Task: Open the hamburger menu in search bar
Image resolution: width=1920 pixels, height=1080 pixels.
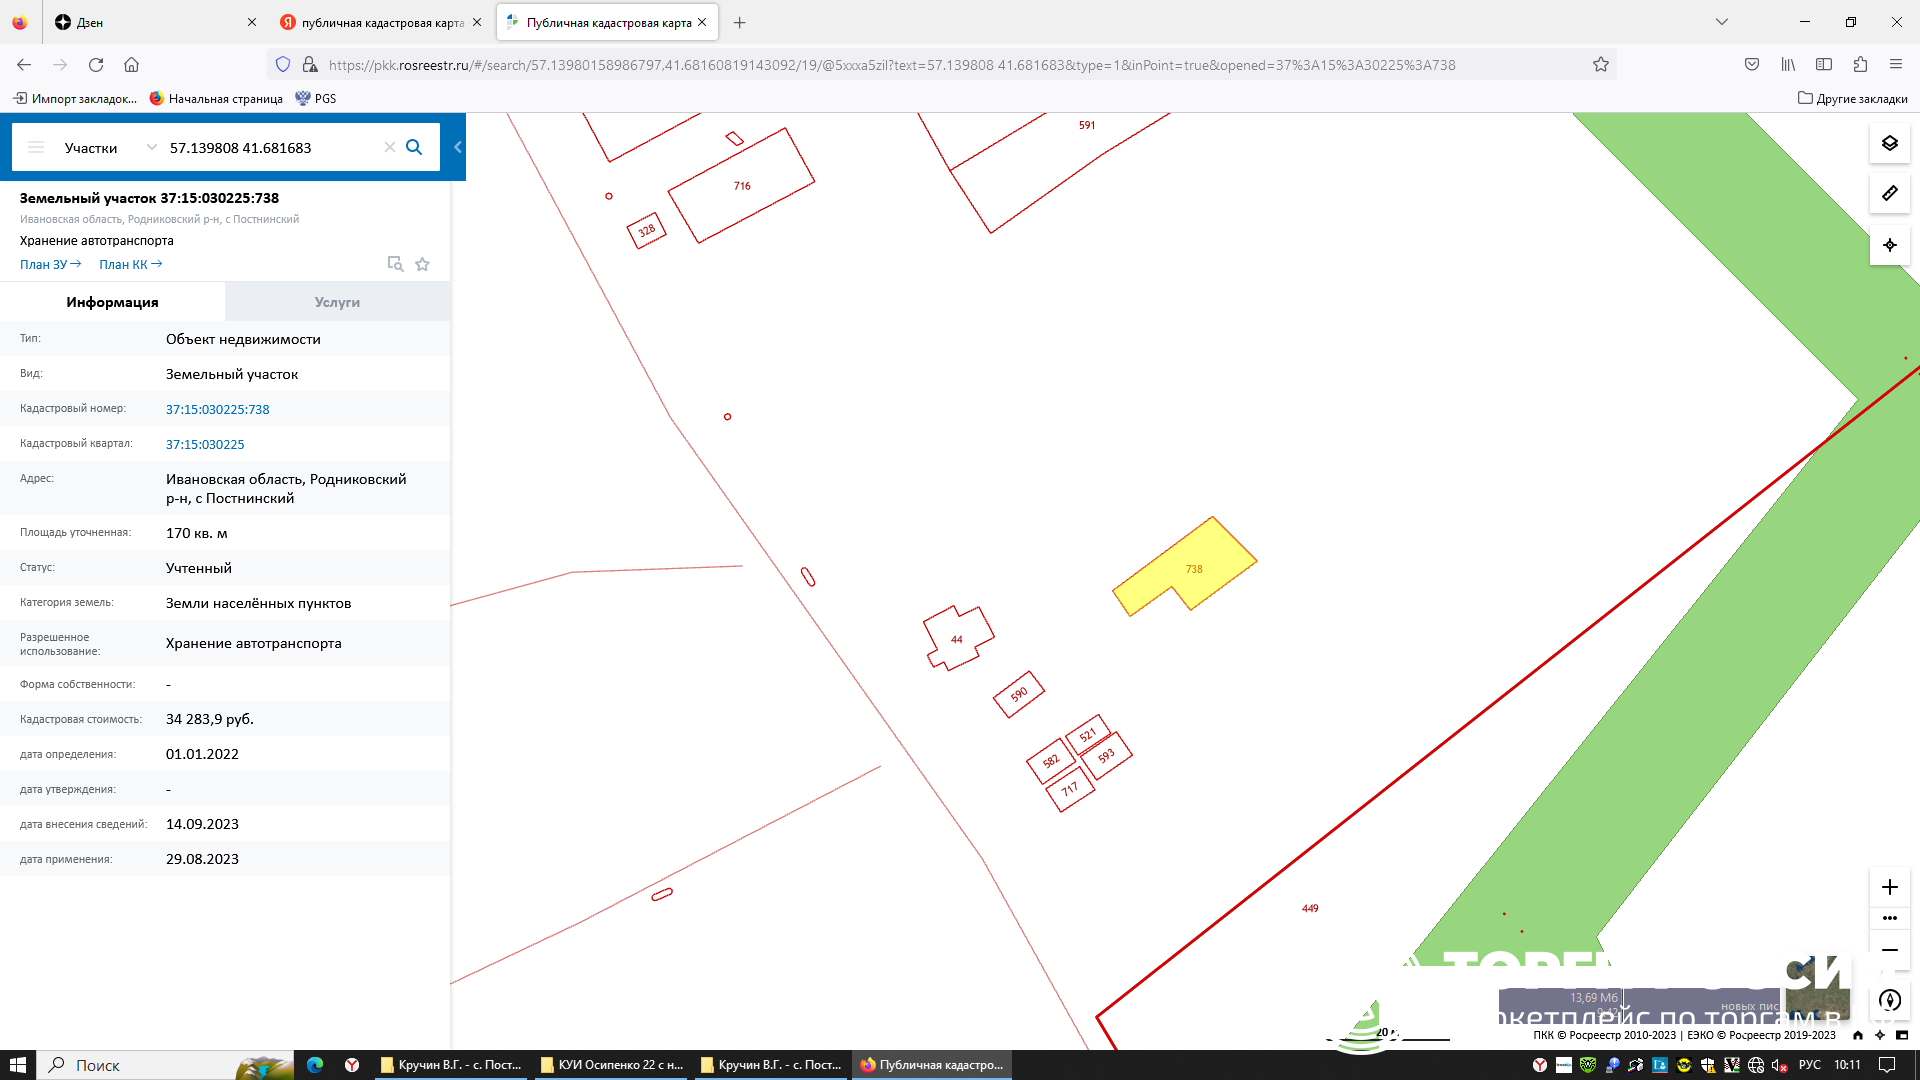Action: click(36, 147)
